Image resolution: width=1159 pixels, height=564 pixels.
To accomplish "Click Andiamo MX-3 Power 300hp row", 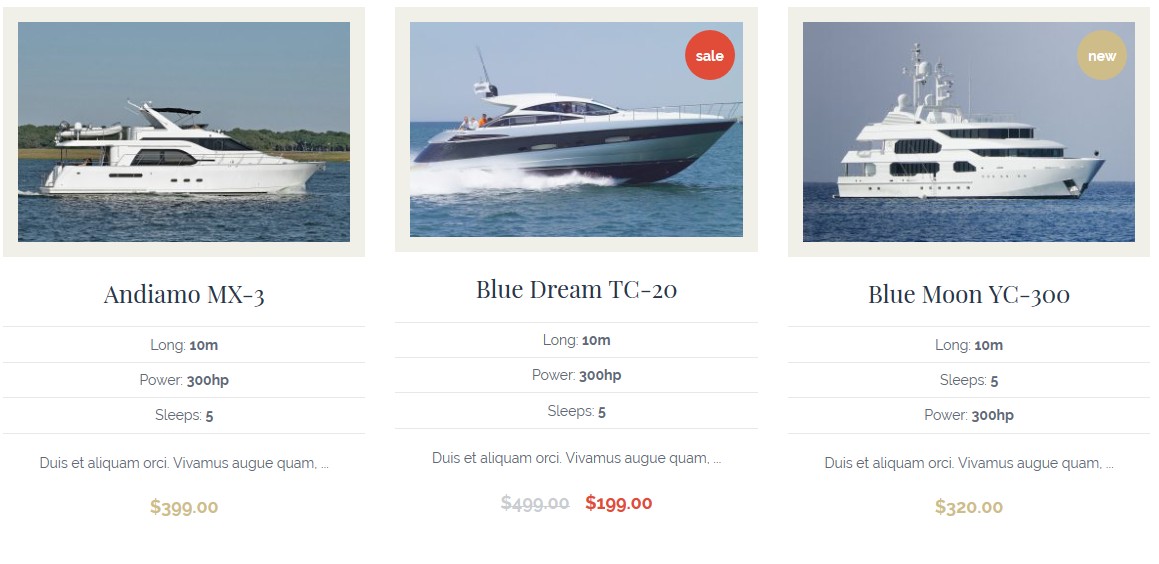I will click(184, 380).
